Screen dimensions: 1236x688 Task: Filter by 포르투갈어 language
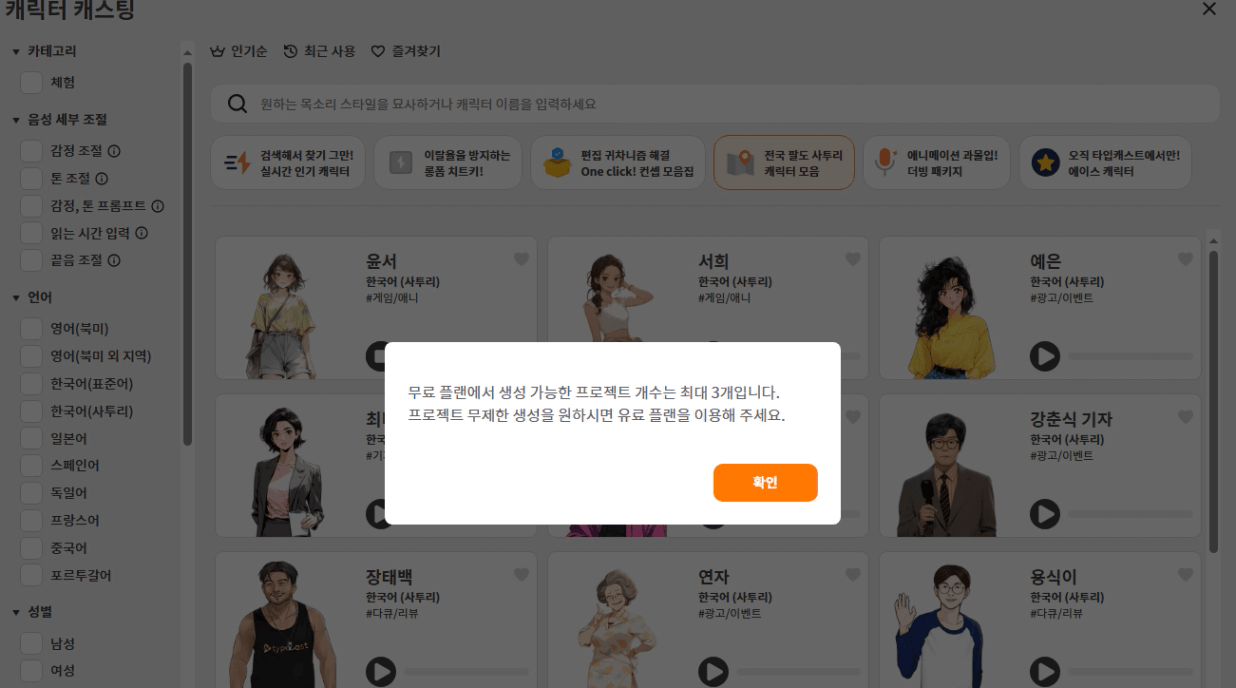[x=32, y=575]
